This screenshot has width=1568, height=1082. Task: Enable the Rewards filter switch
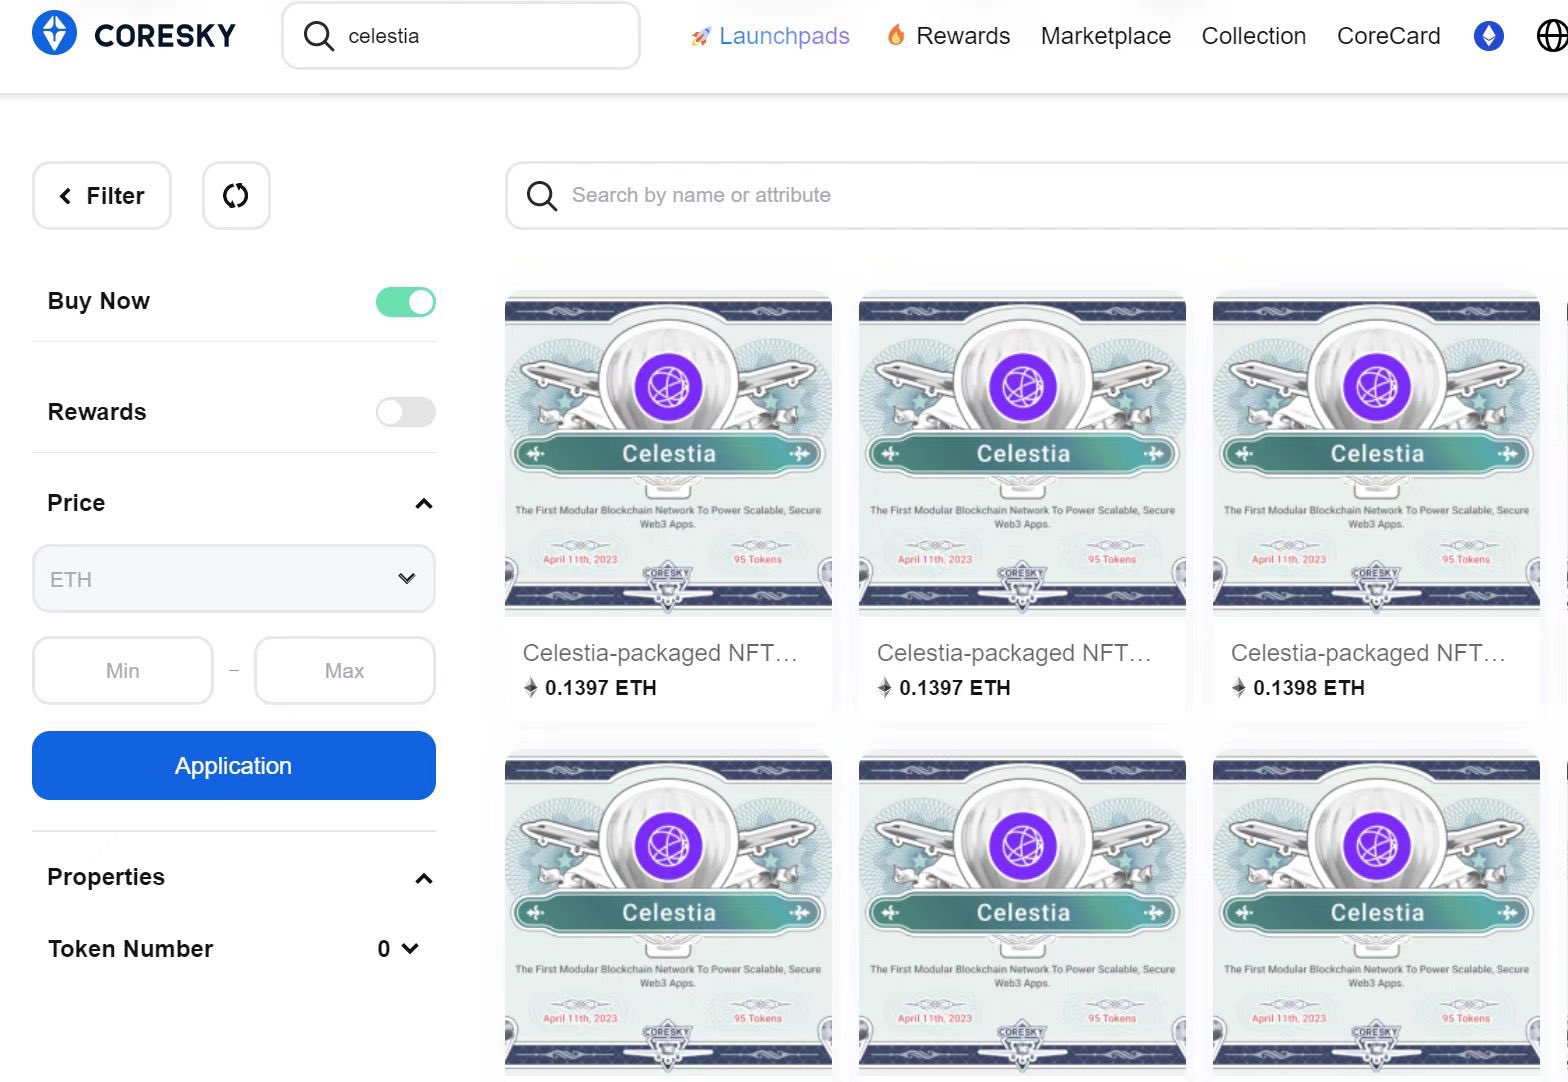tap(406, 412)
